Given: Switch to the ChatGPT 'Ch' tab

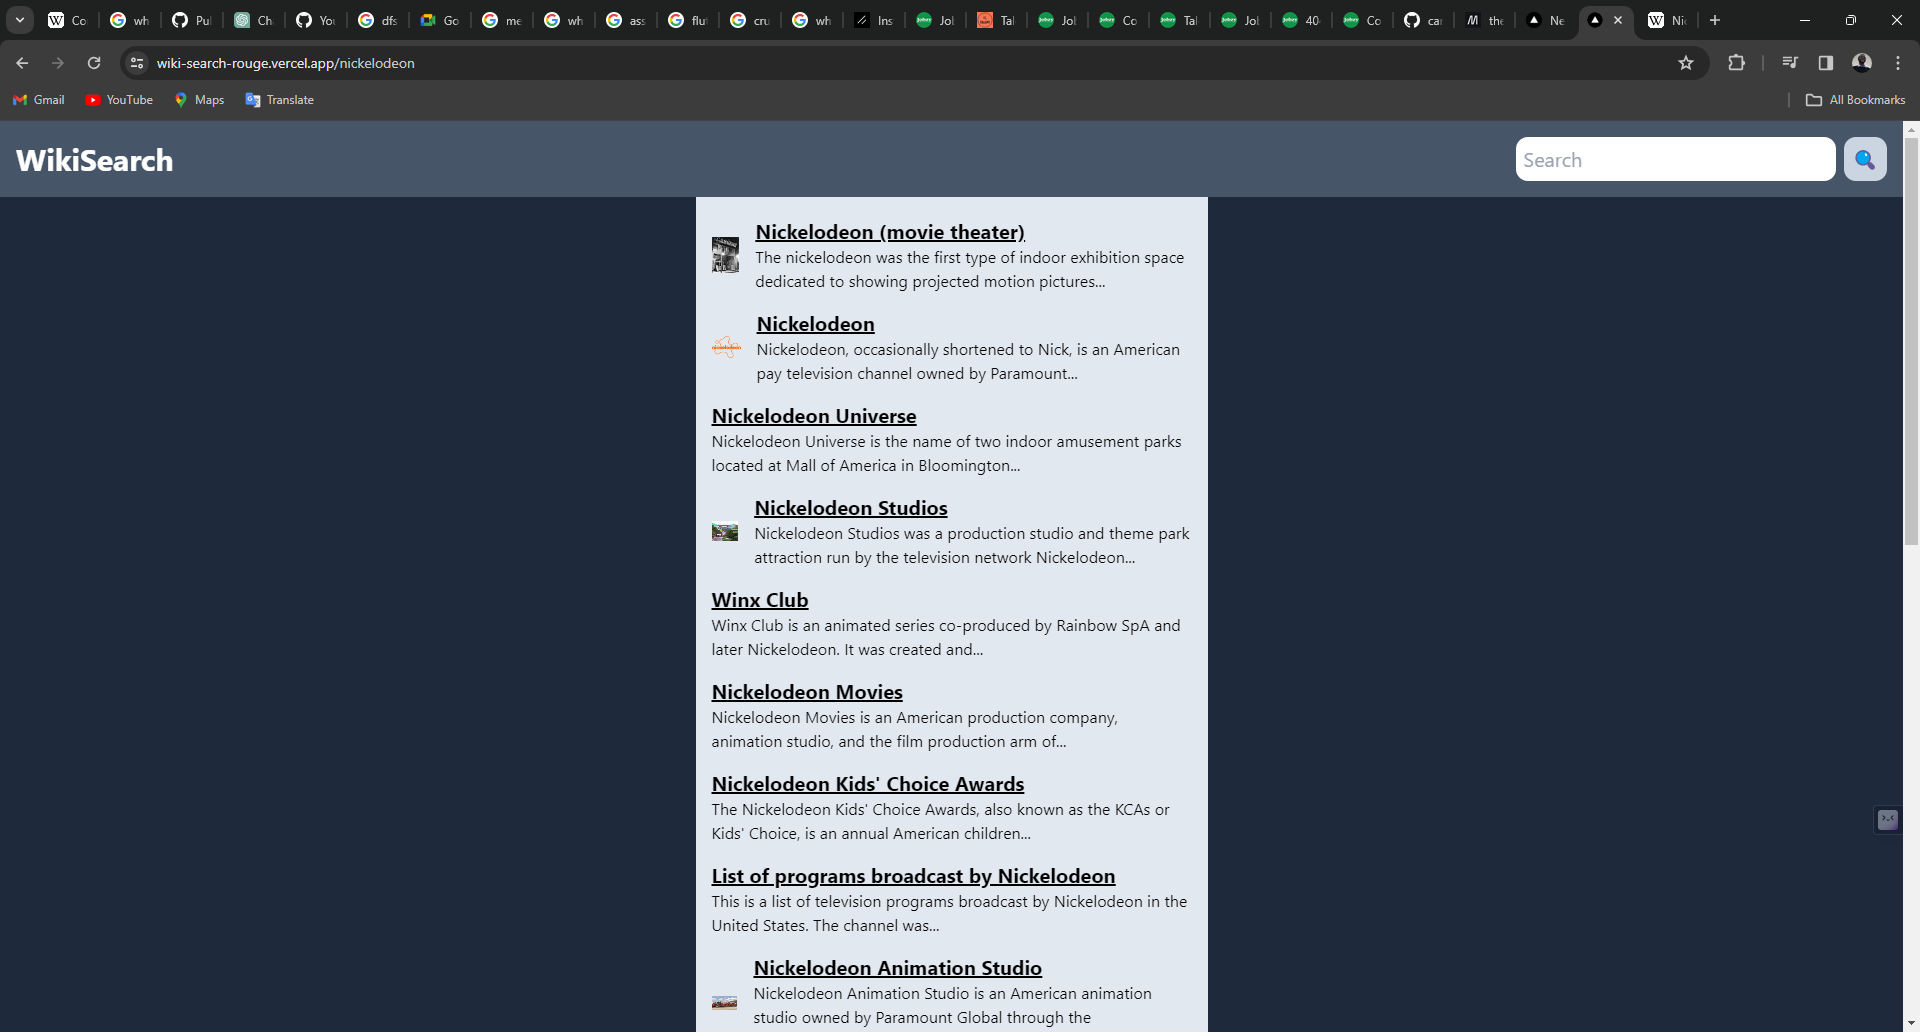Looking at the screenshot, I should (x=254, y=20).
